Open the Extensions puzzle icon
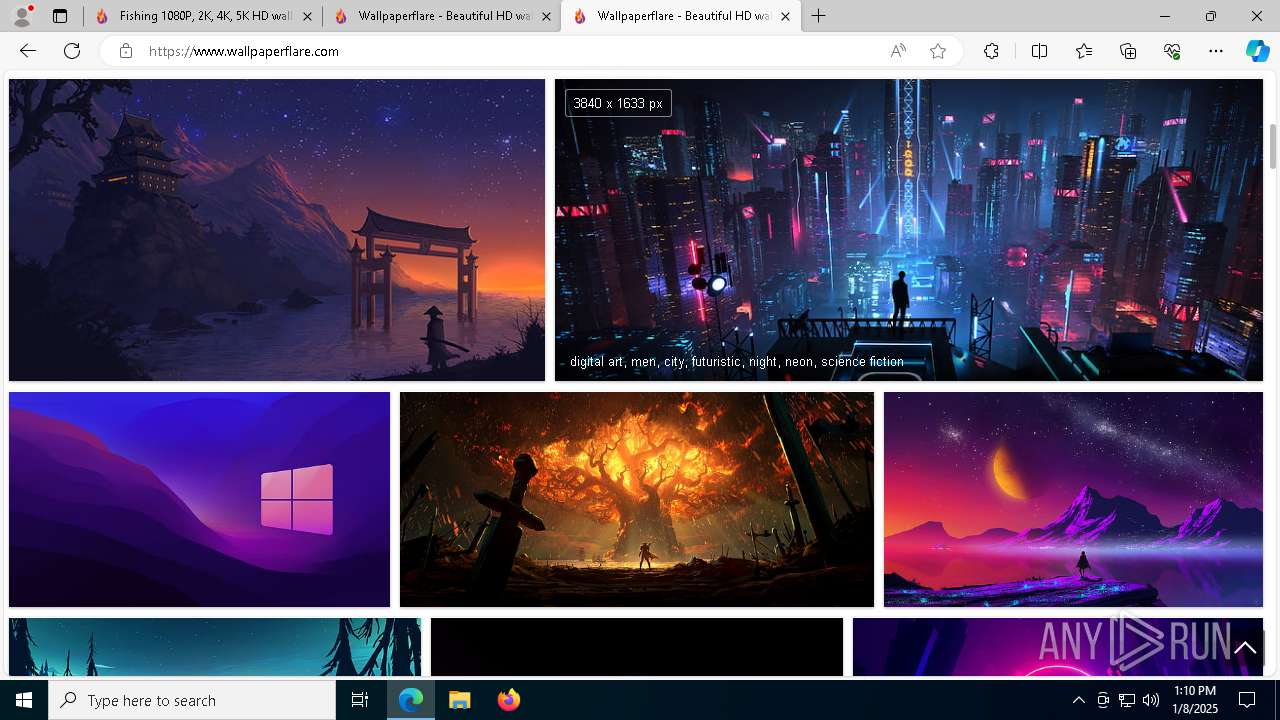The height and width of the screenshot is (720, 1280). (x=991, y=51)
